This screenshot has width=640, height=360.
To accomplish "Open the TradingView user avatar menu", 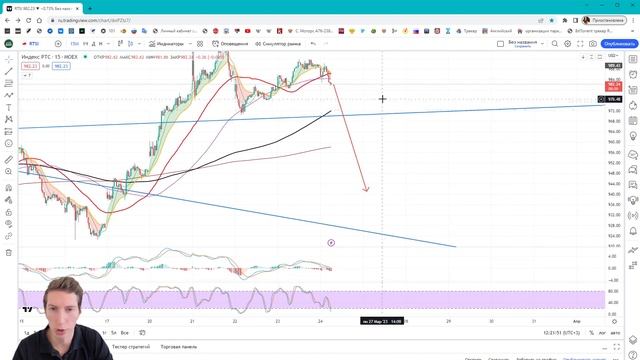I will coord(9,44).
